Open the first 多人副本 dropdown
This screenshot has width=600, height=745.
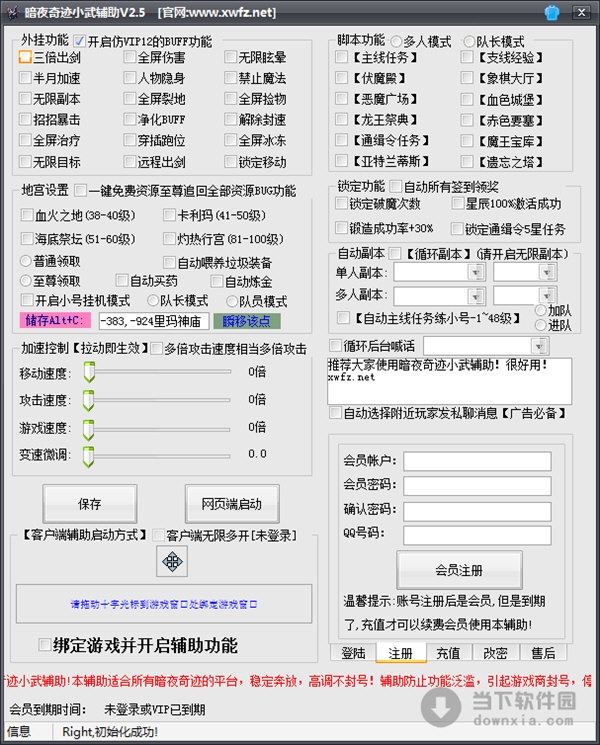[476, 296]
